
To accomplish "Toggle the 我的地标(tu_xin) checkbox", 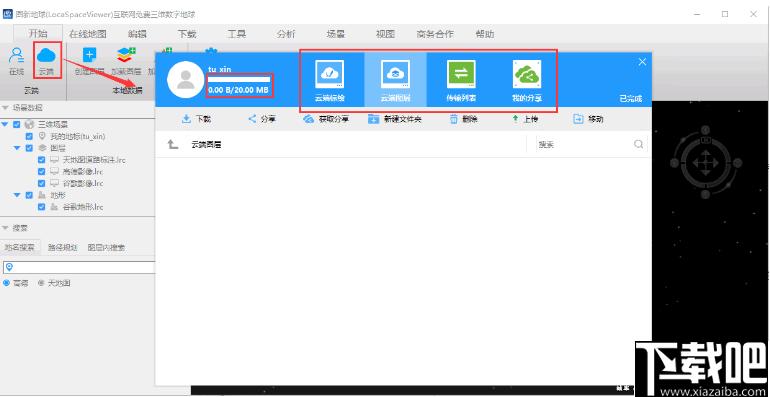I will click(x=29, y=136).
